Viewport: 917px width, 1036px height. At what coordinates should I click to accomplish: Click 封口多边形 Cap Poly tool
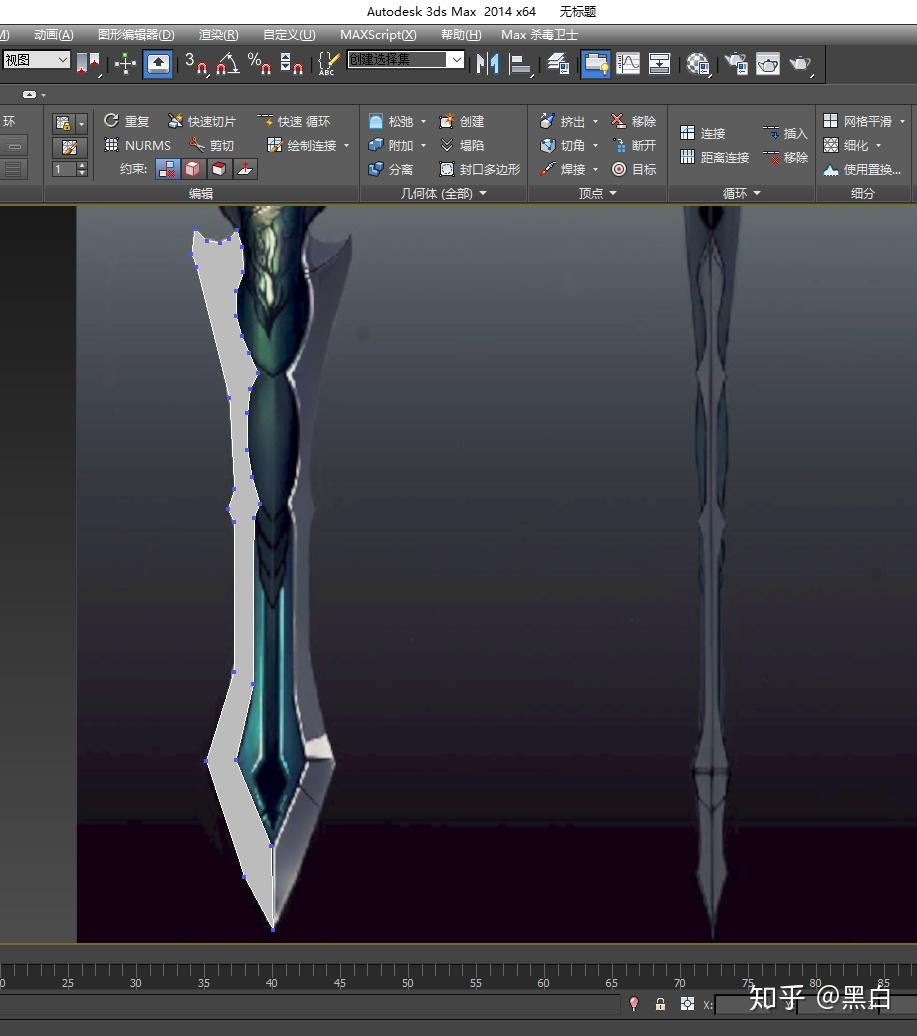point(480,169)
